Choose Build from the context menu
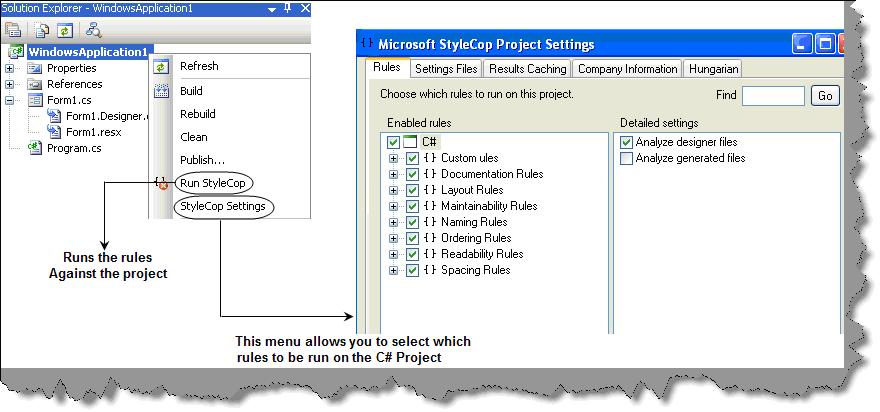The image size is (880, 412). [191, 91]
